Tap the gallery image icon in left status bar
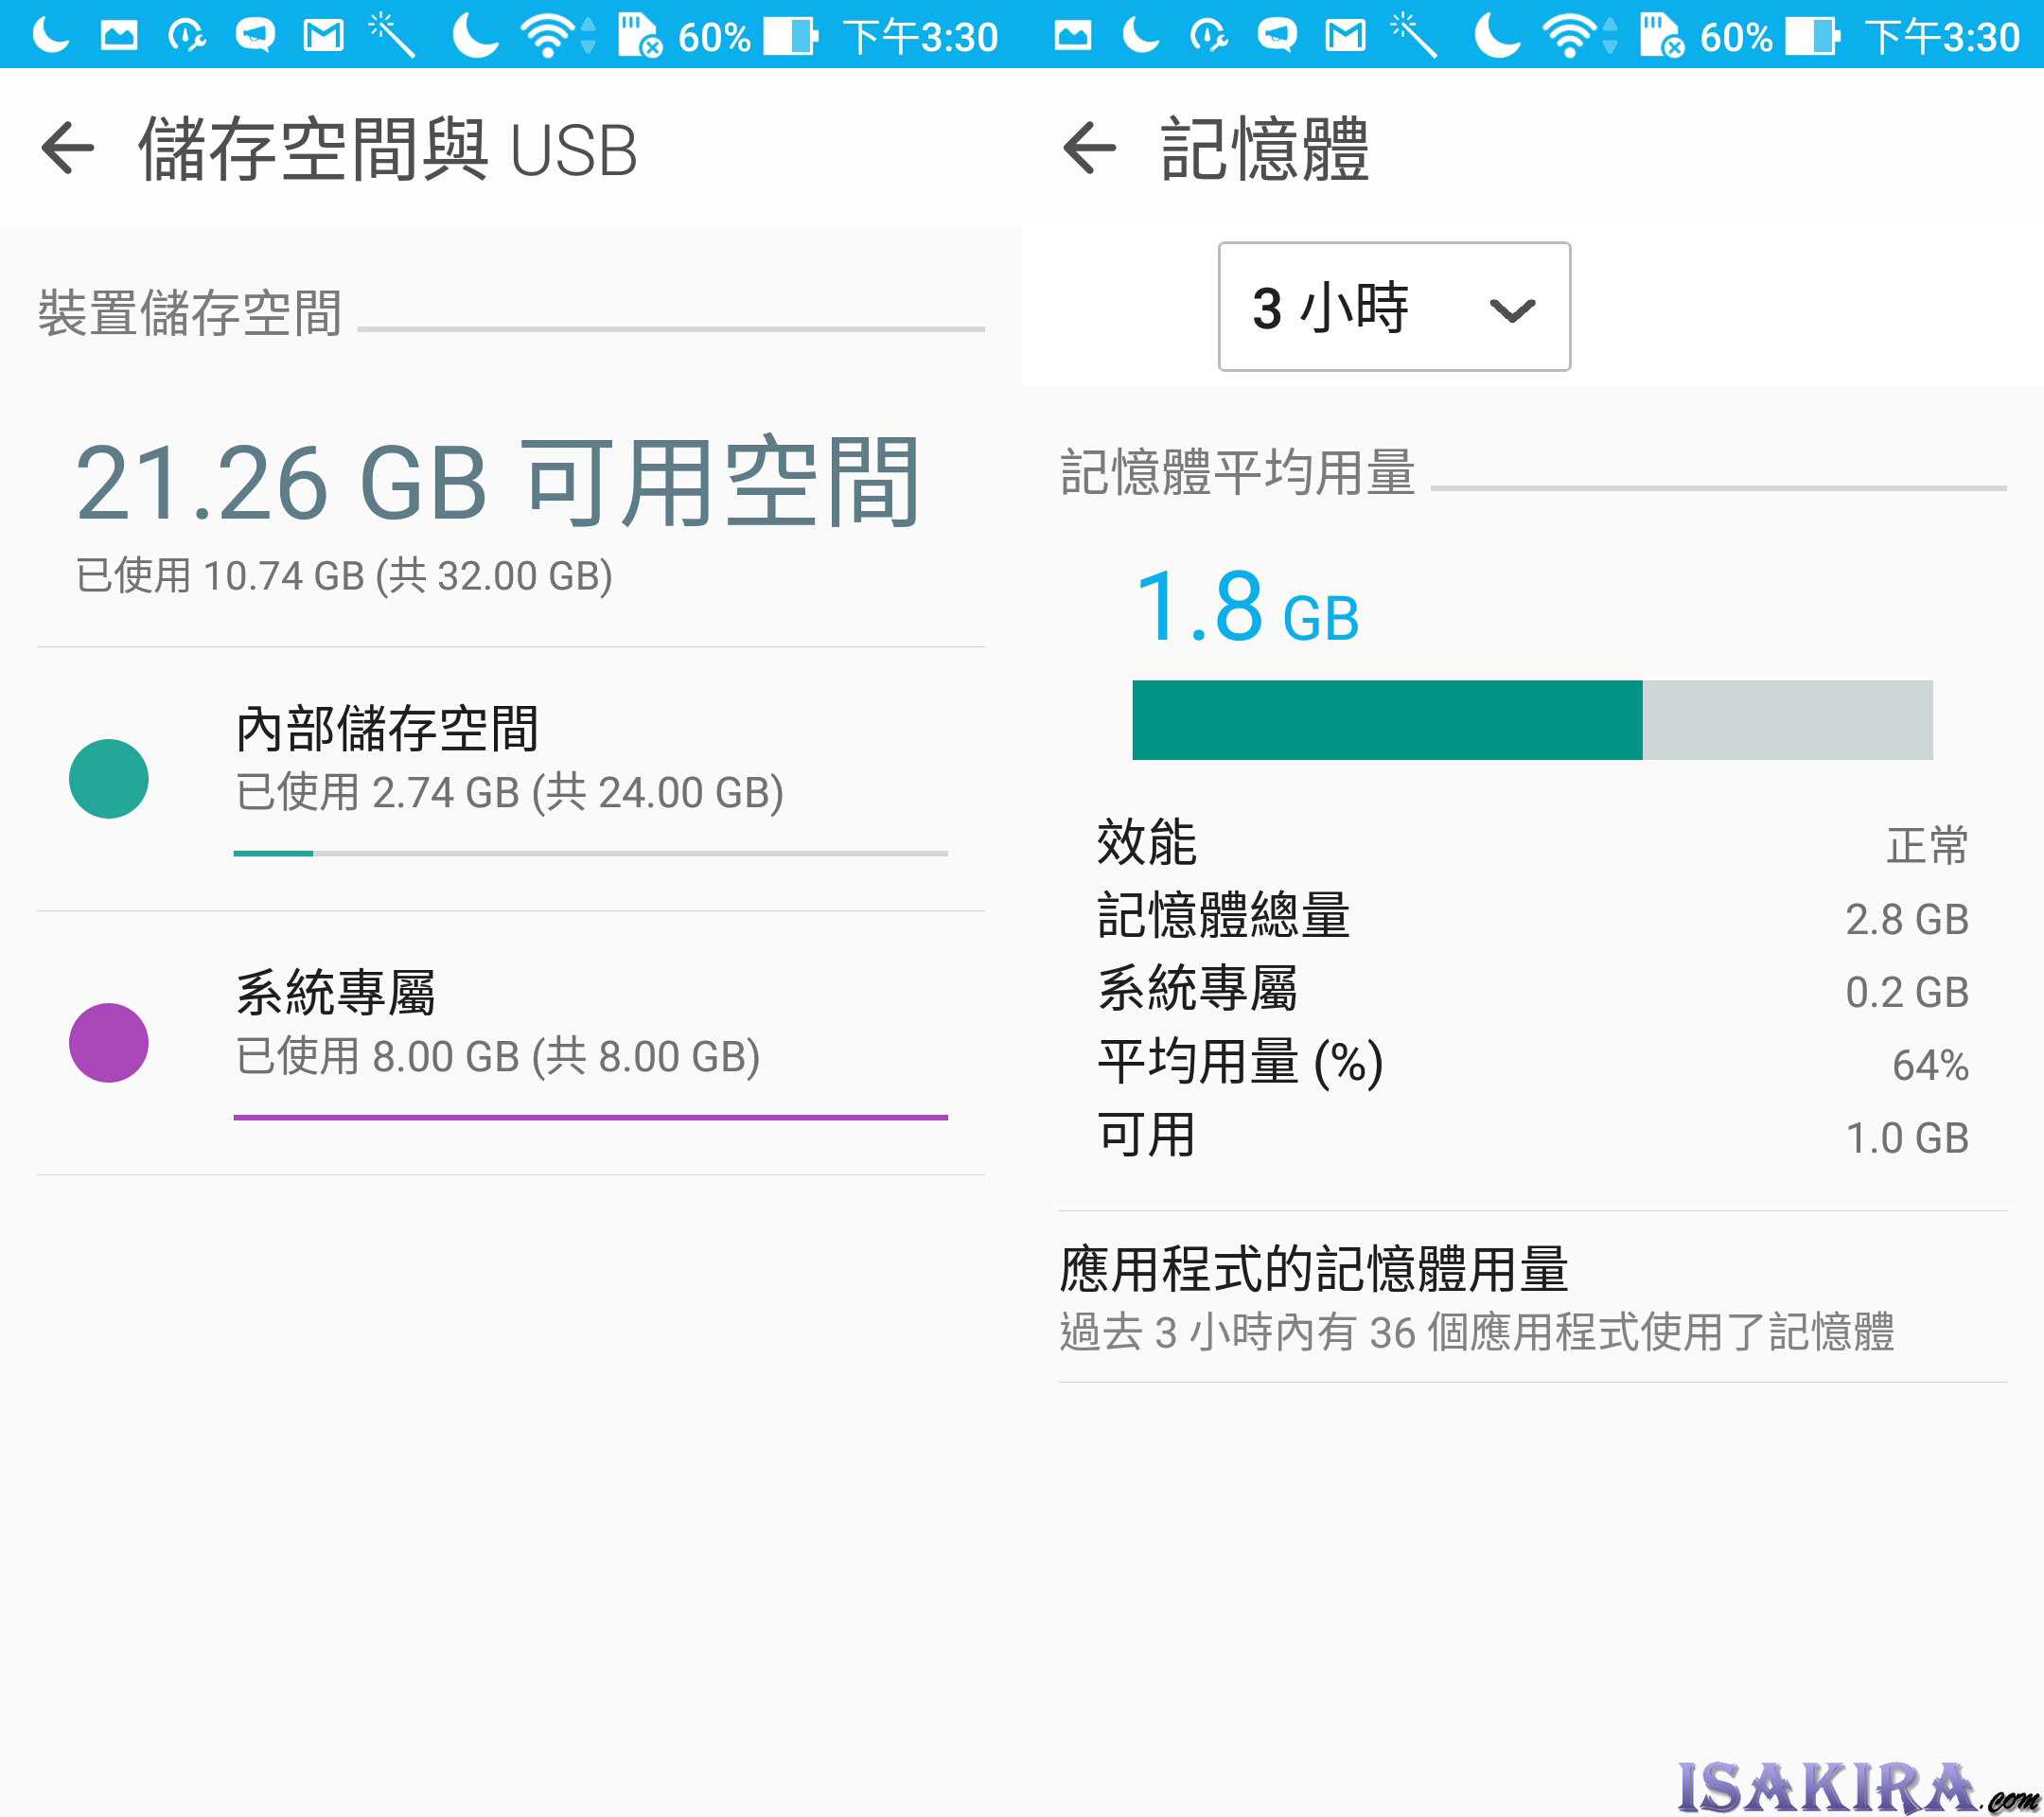Screen dimensions: 2044x1817 point(119,36)
